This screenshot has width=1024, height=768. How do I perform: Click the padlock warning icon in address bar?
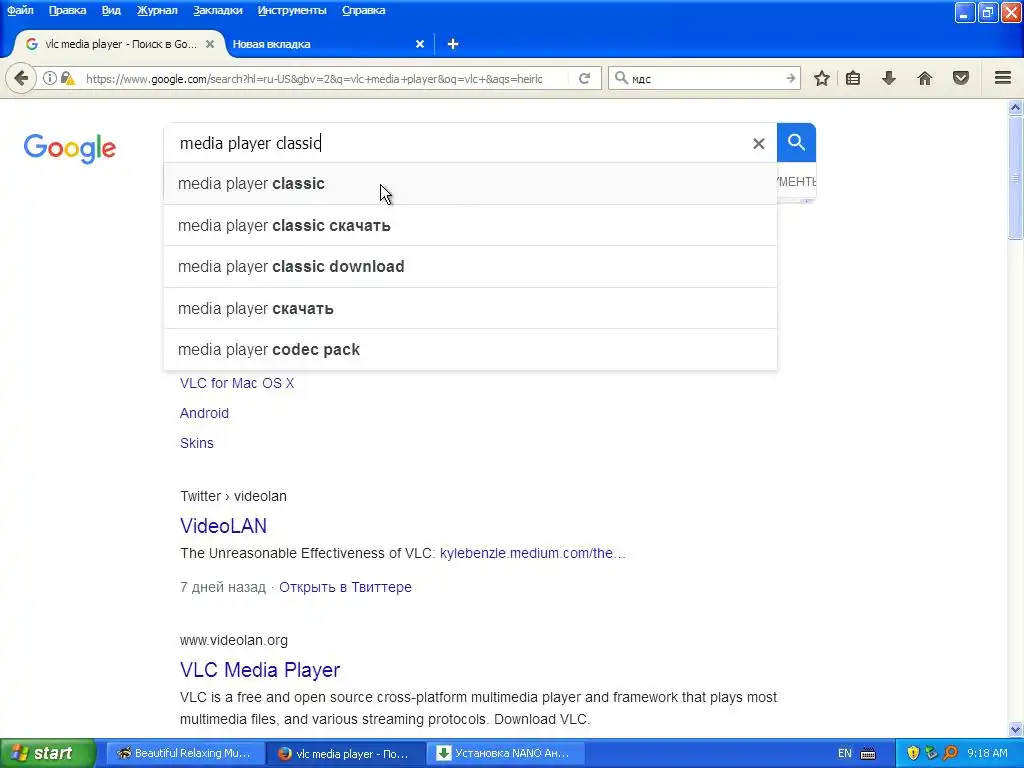pyautogui.click(x=68, y=78)
